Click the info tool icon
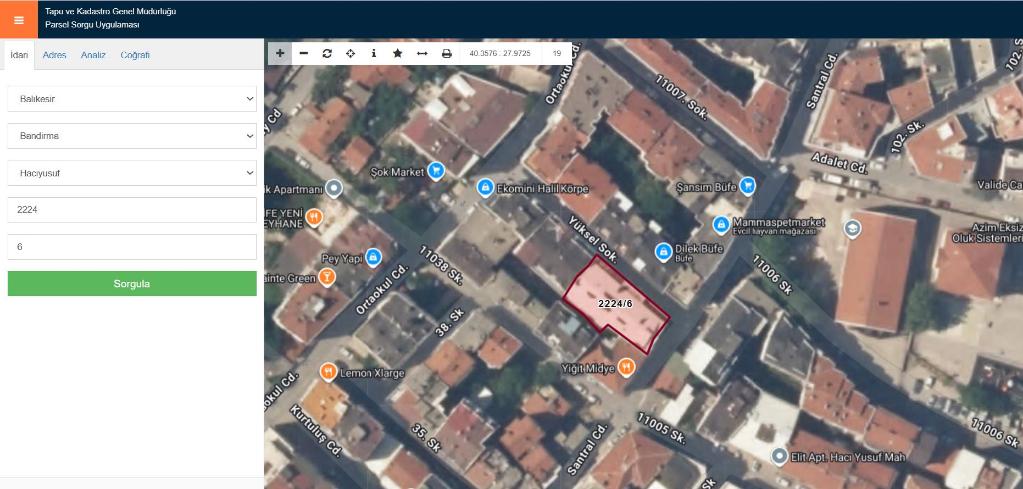The width and height of the screenshot is (1023, 489). tap(374, 53)
